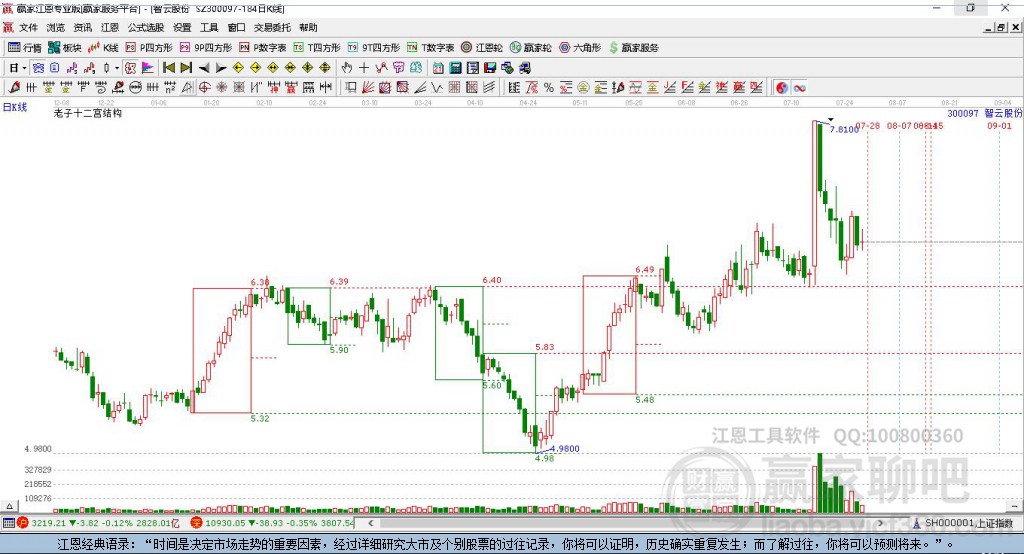Click the 日K线 period label
Screen dimensions: 1024x554
tap(15, 107)
